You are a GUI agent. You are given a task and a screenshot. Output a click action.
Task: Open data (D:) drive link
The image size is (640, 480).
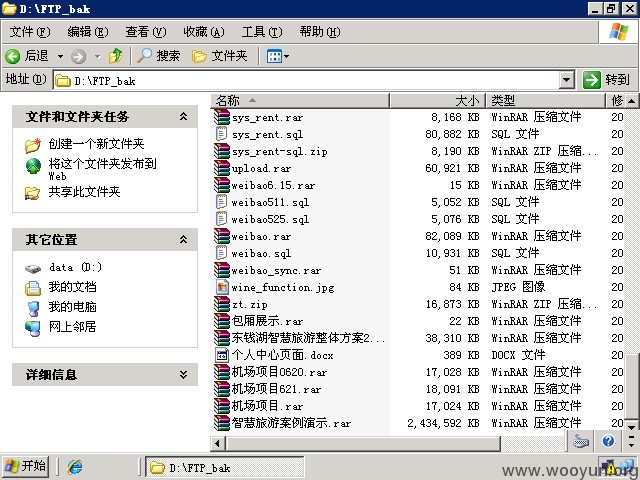(75, 267)
